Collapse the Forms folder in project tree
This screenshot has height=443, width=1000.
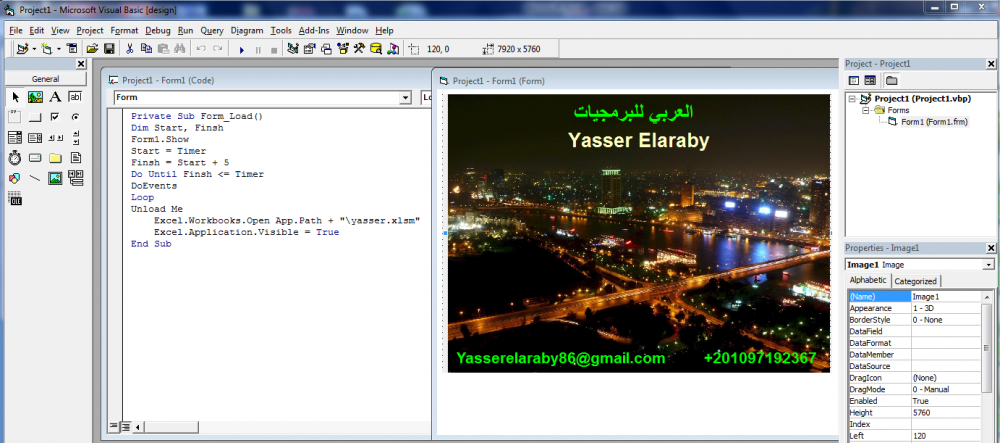[866, 111]
